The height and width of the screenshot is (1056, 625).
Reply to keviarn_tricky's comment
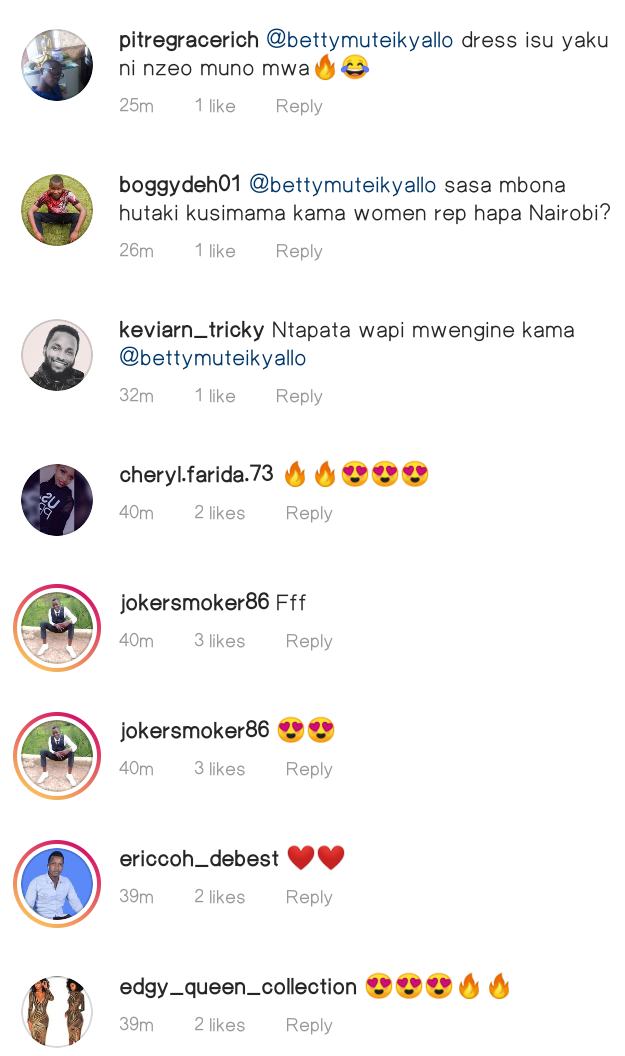299,396
